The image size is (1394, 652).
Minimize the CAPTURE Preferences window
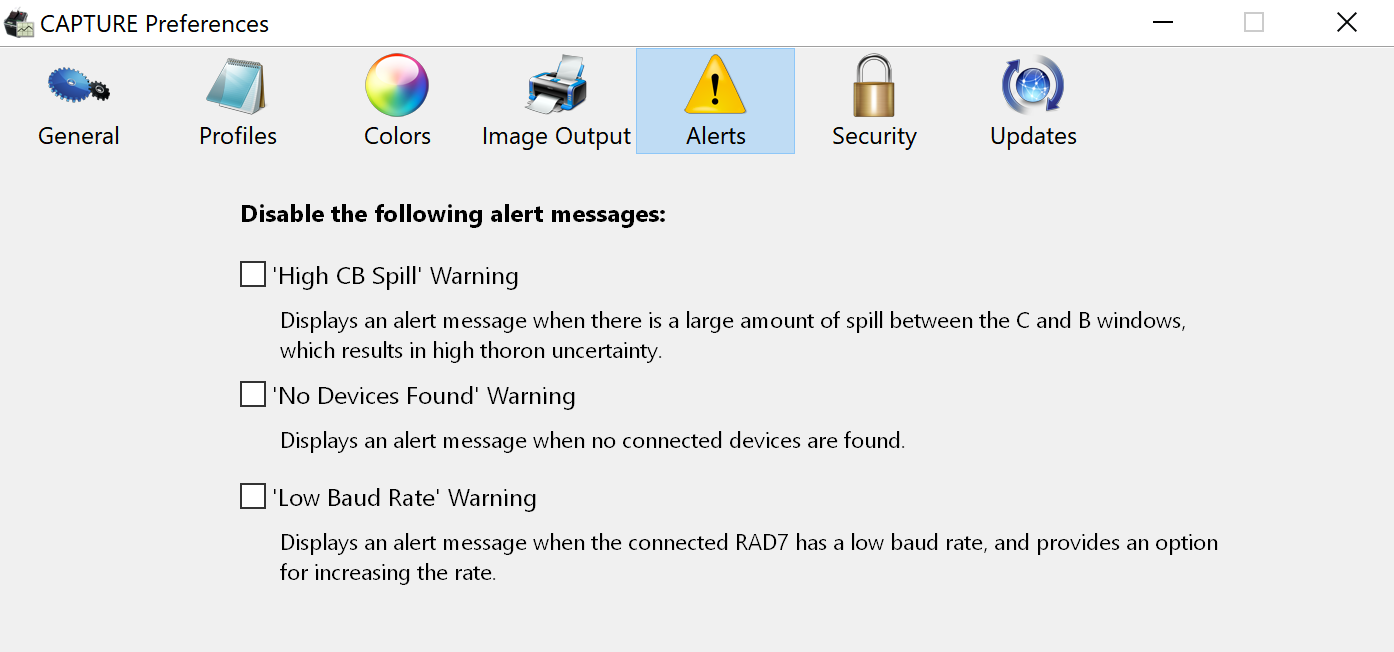(1162, 22)
